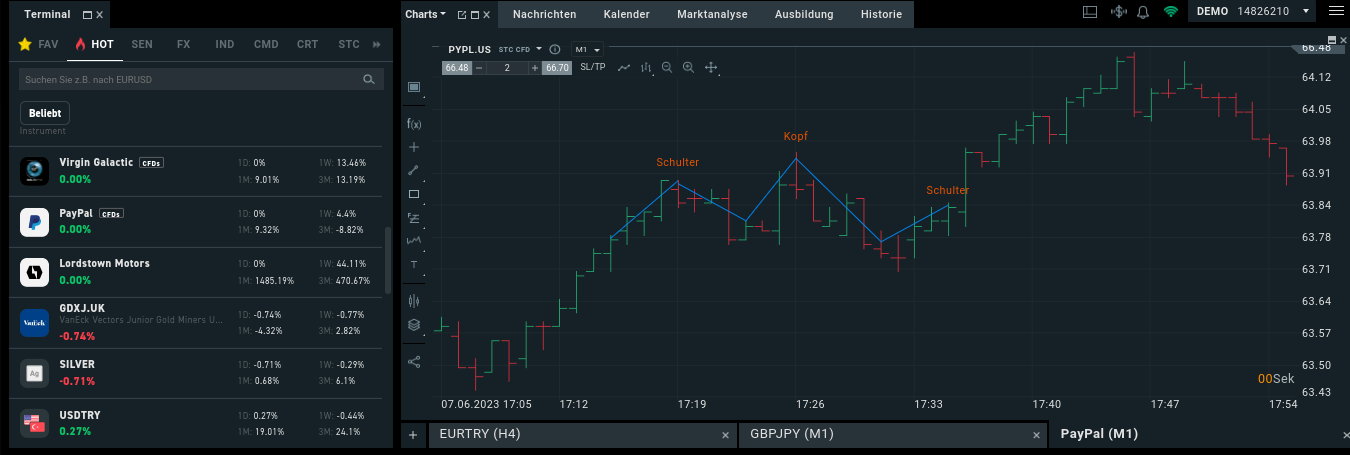The image size is (1350, 455).
Task: Click the CFDs badge next to PayPal
Action: 111,214
